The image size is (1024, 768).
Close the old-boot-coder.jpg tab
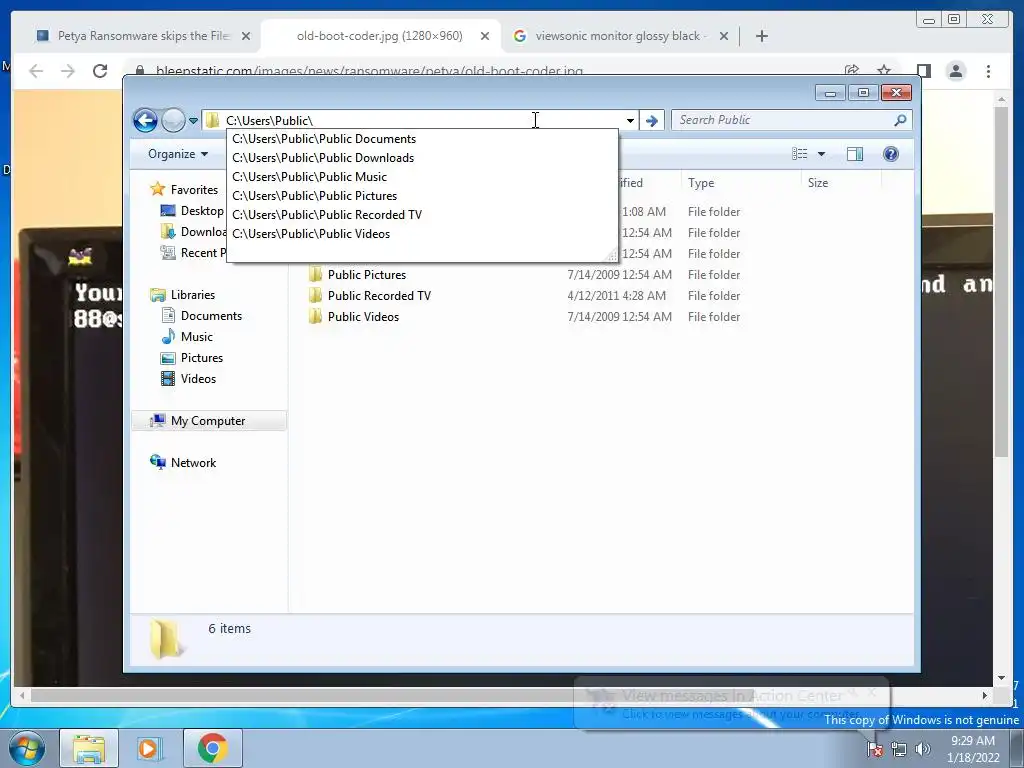(485, 37)
